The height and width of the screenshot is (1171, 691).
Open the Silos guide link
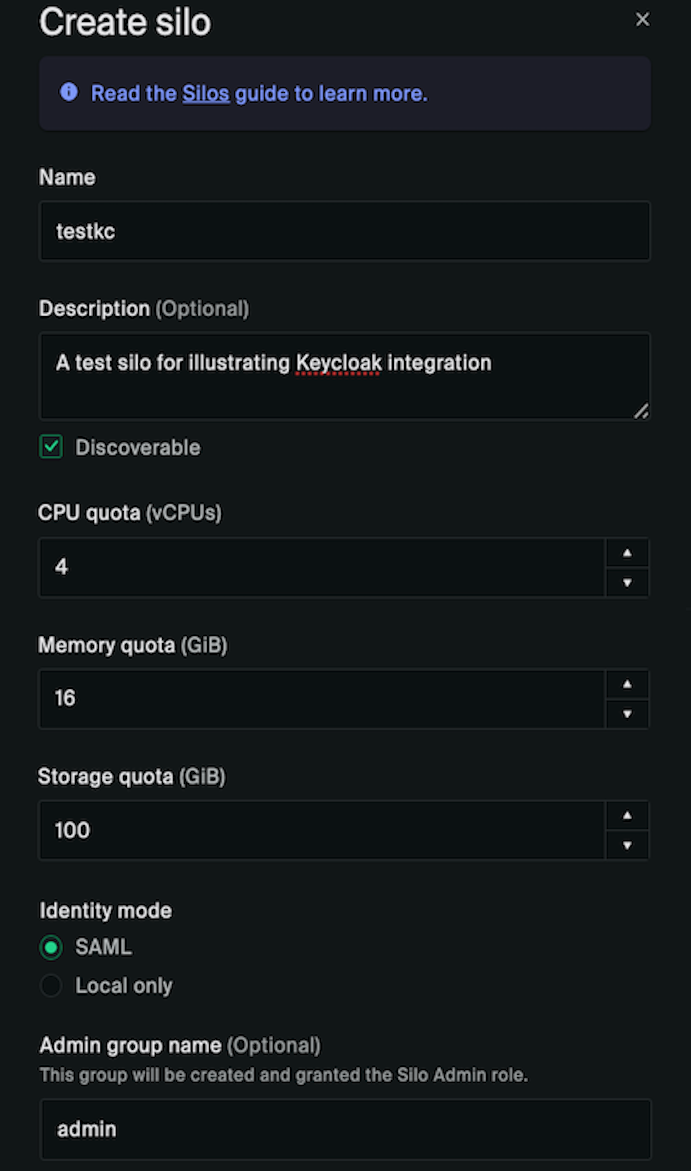[206, 94]
